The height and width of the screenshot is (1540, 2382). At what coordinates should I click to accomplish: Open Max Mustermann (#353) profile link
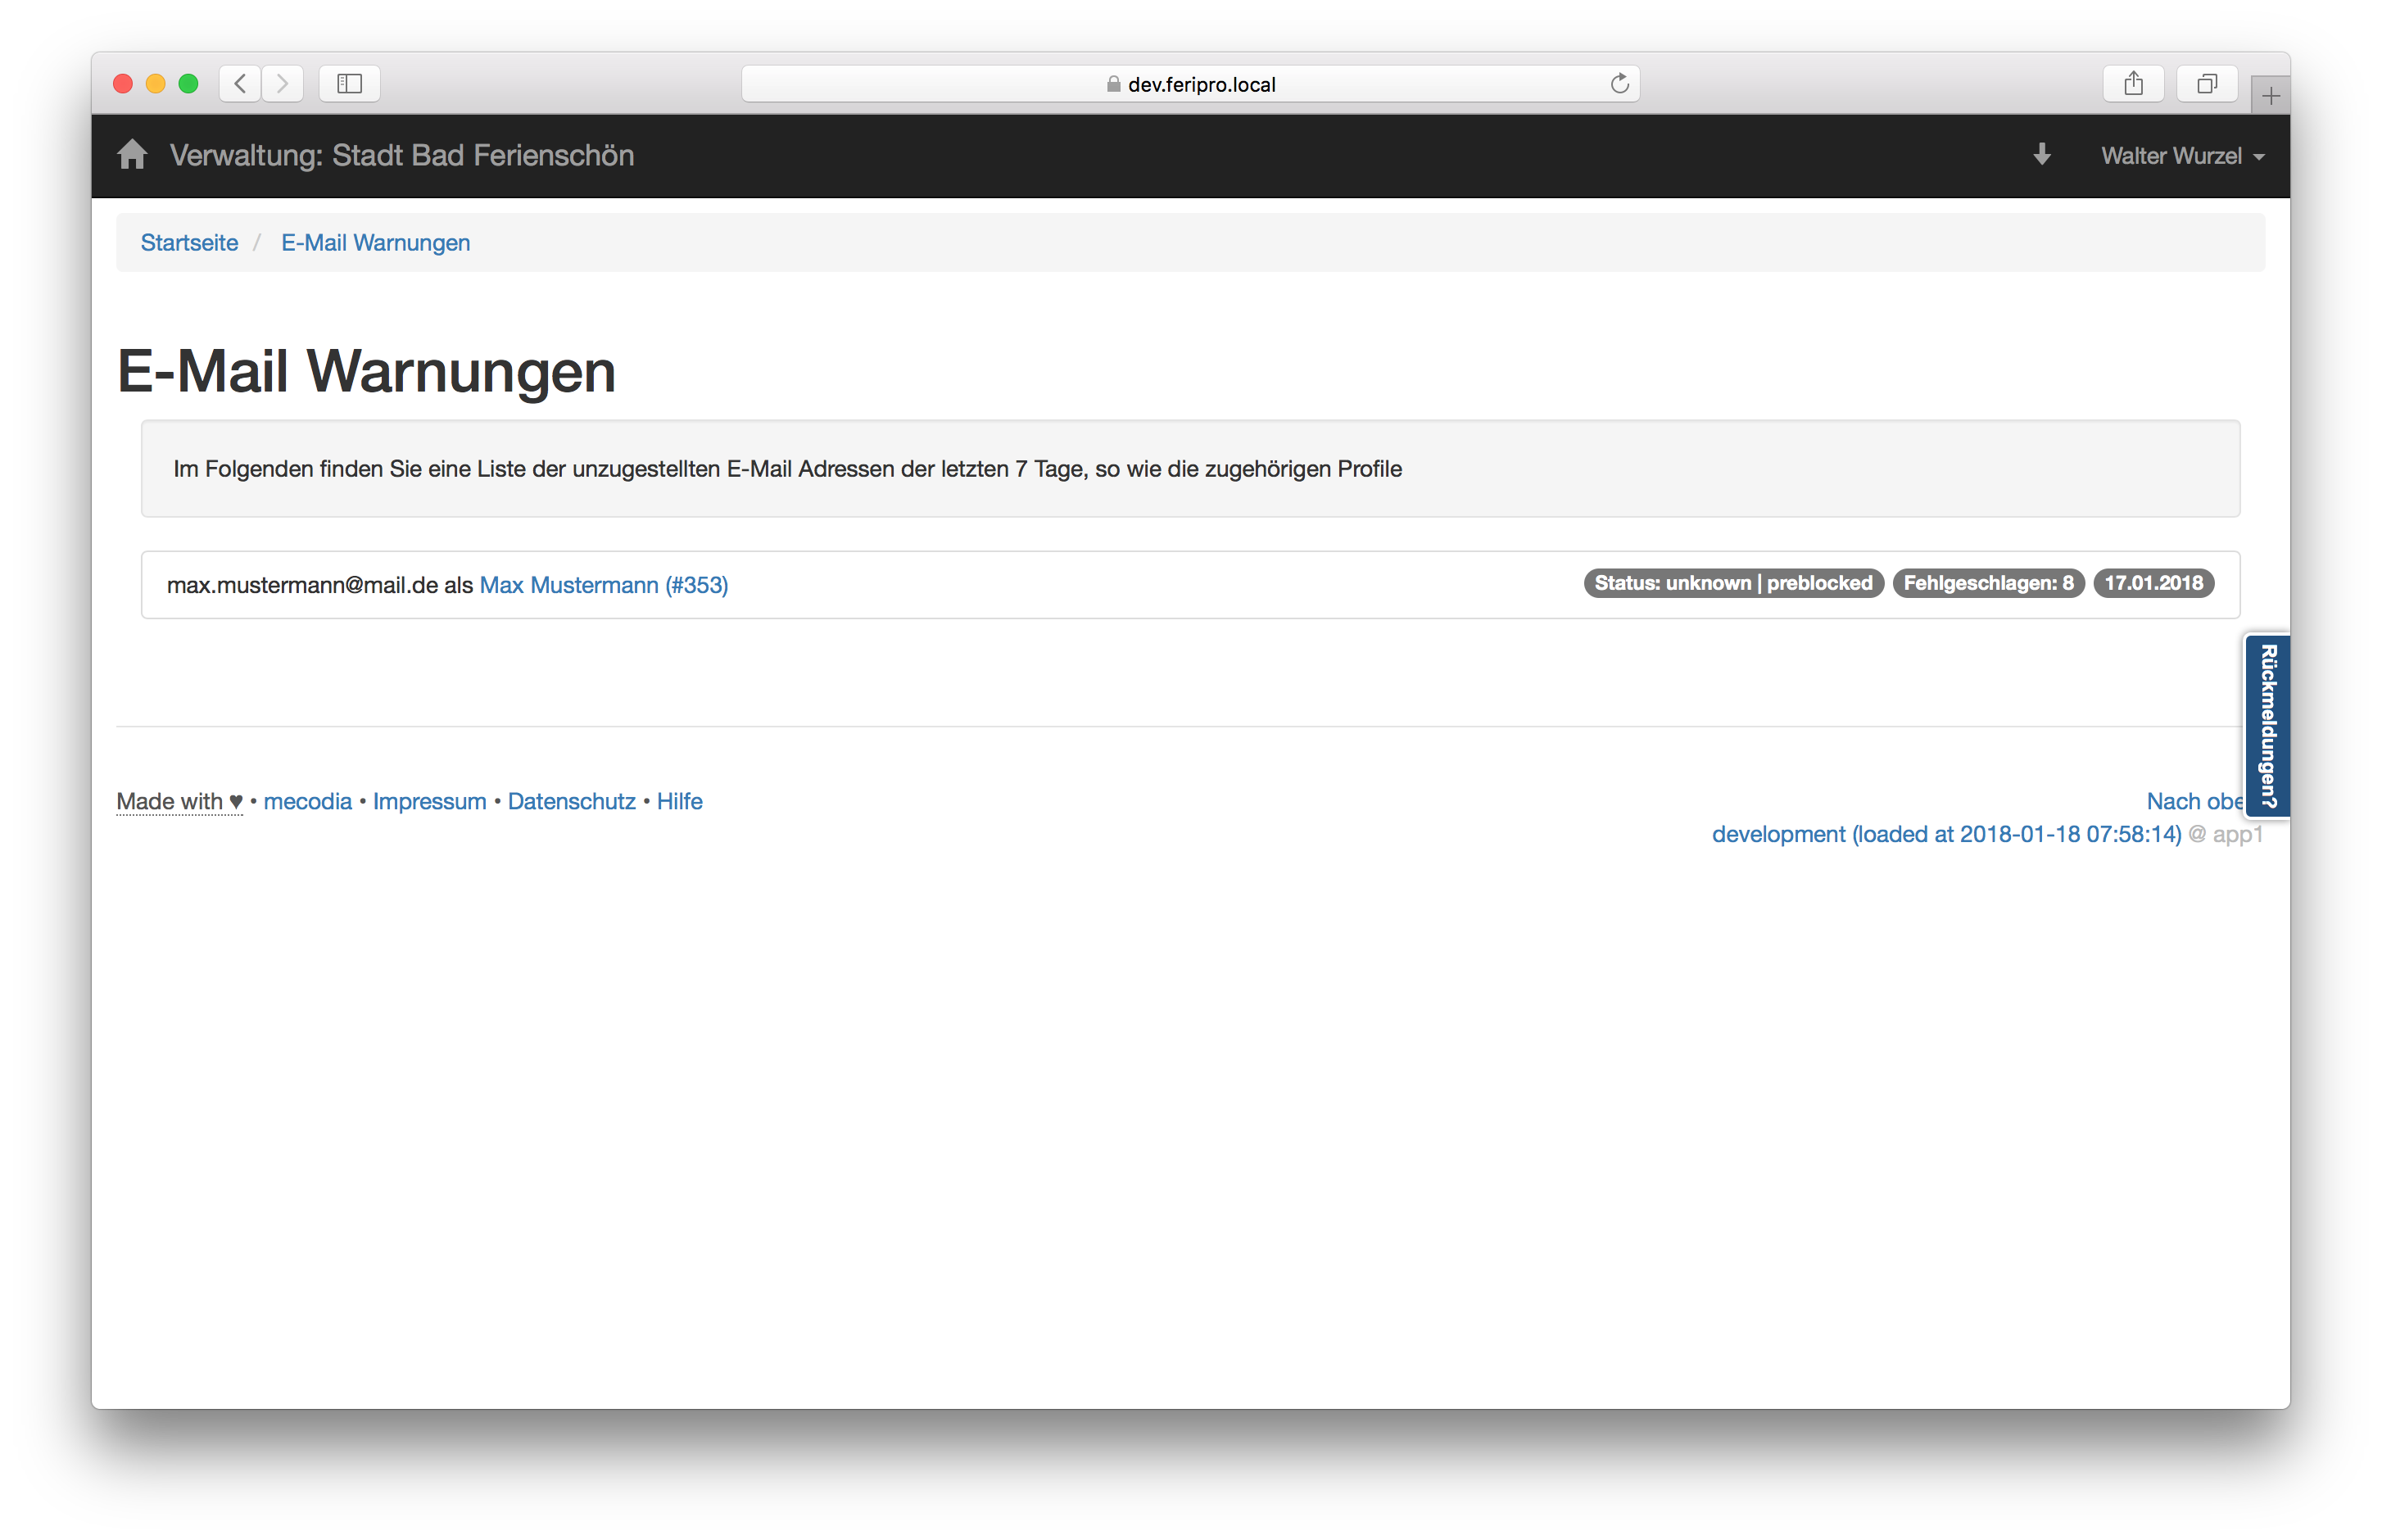[603, 585]
